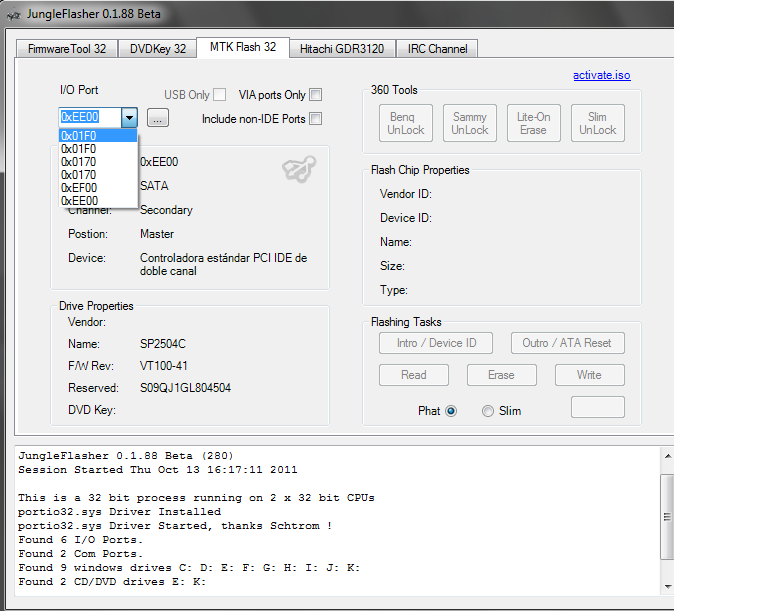Click the DVD Key label
The height and width of the screenshot is (614, 768).
click(x=92, y=410)
